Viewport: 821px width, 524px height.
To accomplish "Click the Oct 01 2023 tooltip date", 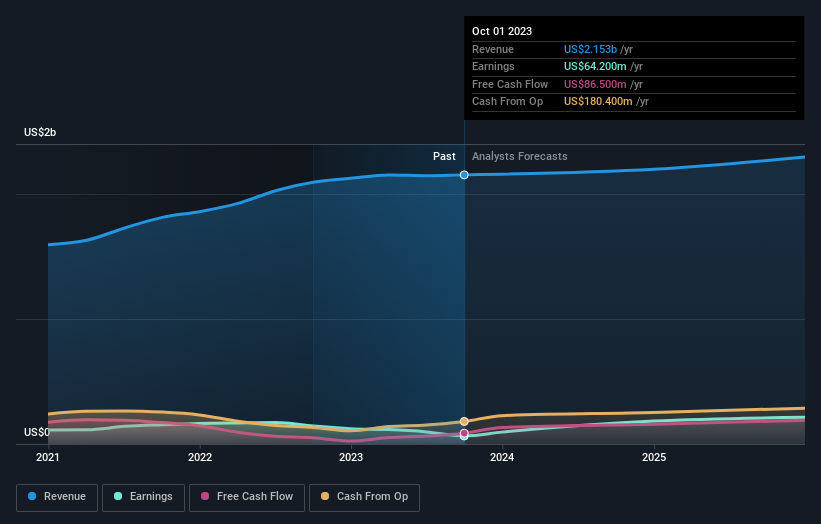I will [x=502, y=31].
